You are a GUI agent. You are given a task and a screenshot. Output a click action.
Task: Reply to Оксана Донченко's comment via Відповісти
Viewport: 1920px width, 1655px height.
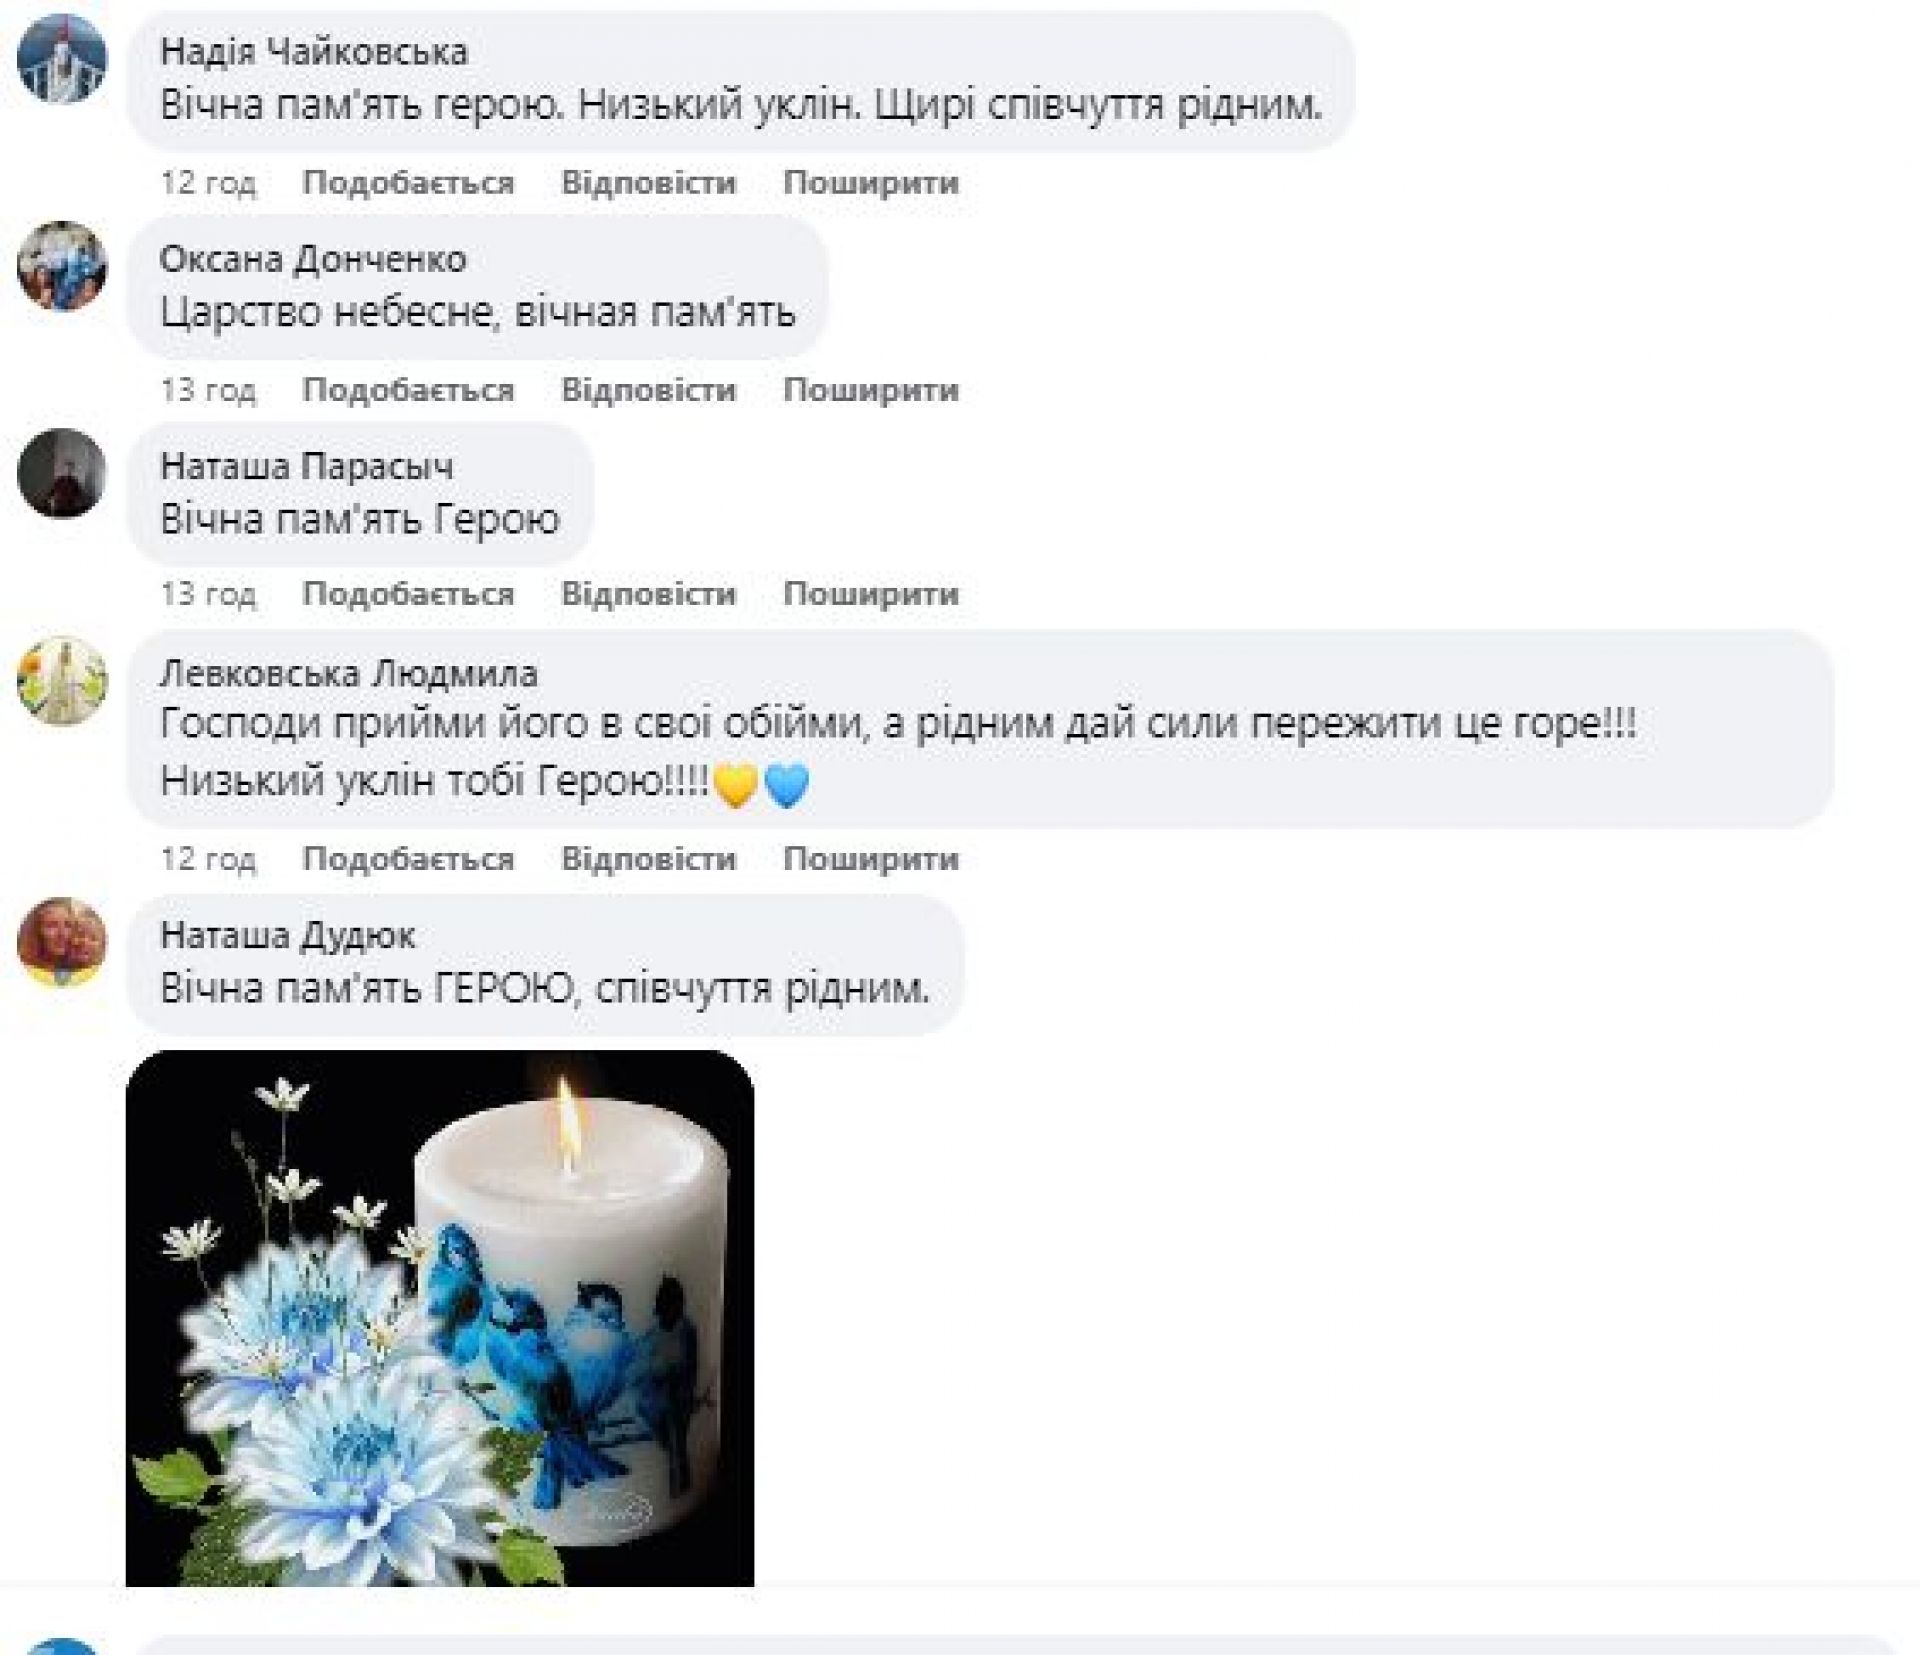coord(648,390)
